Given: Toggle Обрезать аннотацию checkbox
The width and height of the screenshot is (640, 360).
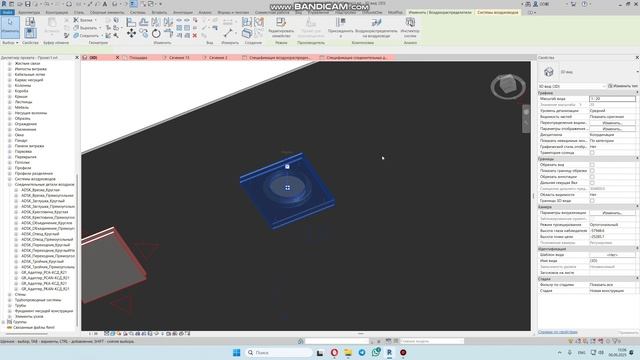Looking at the screenshot, I should 592,177.
